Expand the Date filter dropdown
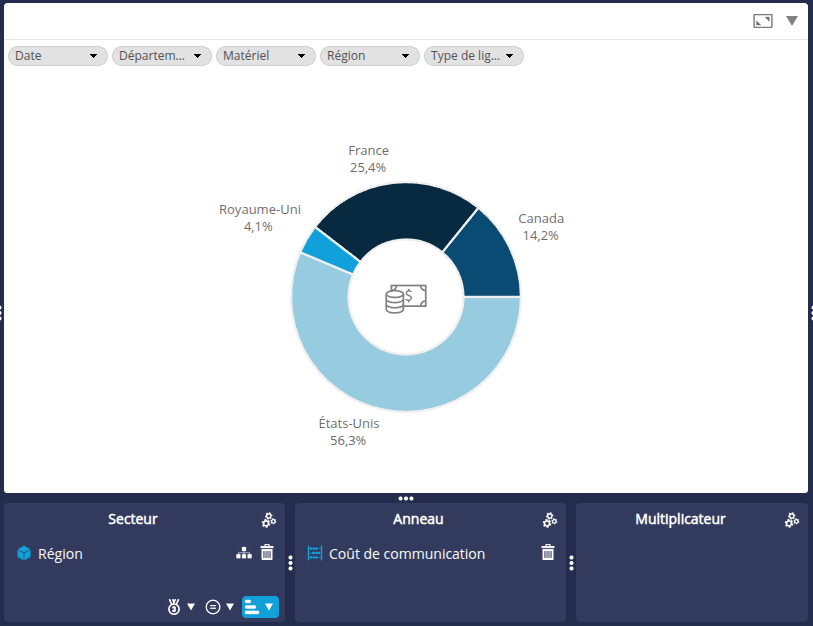 click(57, 56)
